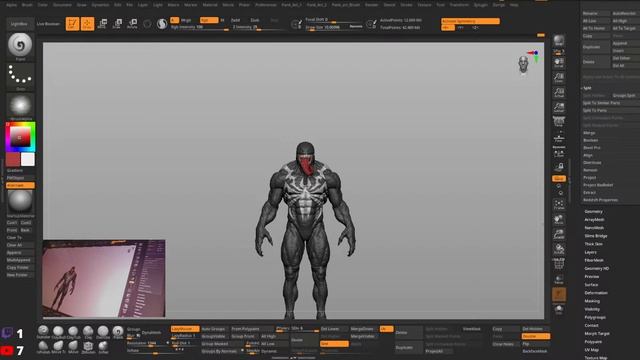Image resolution: width=640 pixels, height=360 pixels.
Task: Click the Rotate view icon on right shelf
Action: (x=559, y=250)
